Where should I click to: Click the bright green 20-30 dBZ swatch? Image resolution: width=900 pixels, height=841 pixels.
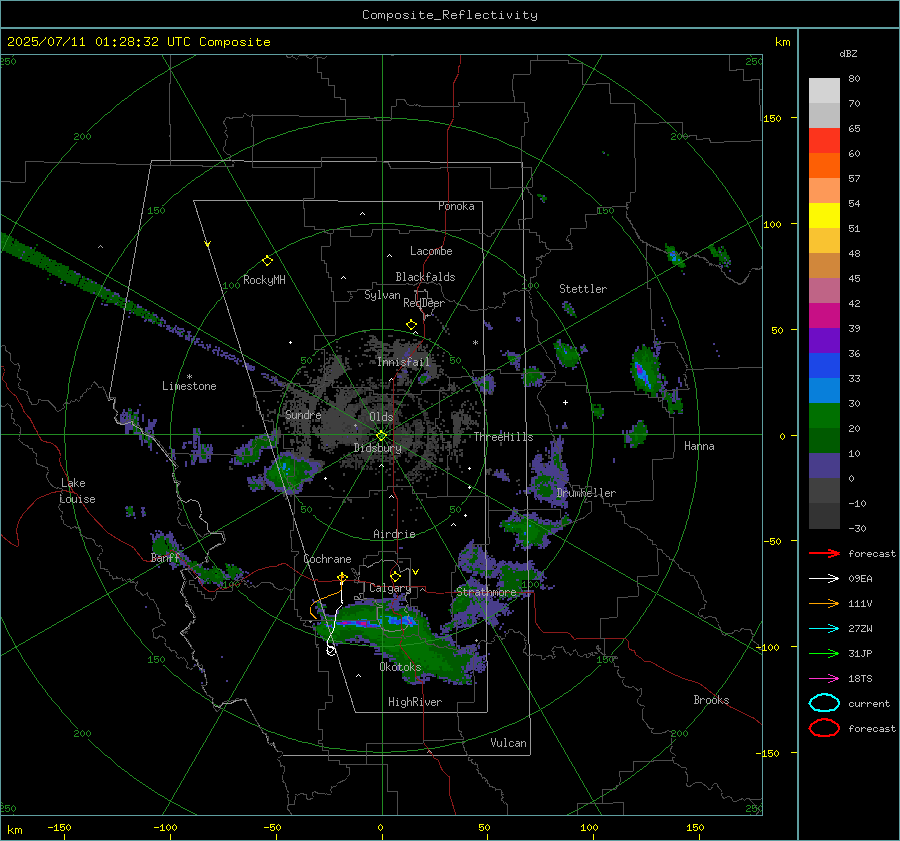pyautogui.click(x=824, y=416)
